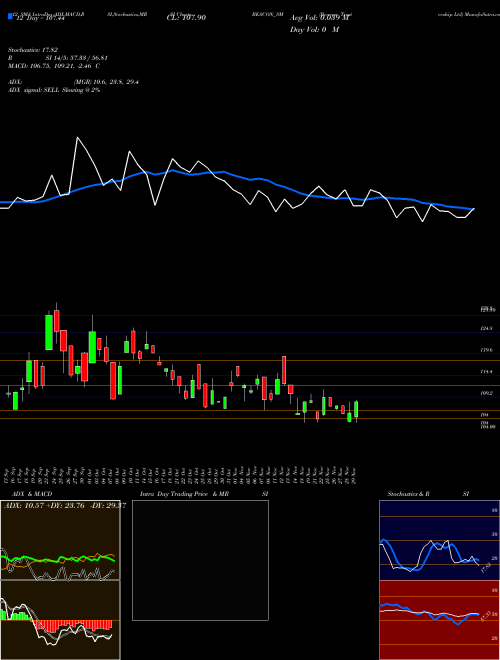This screenshot has width=500, height=660.
Task: Click the last green candlestick on the chart
Action: (x=356, y=409)
